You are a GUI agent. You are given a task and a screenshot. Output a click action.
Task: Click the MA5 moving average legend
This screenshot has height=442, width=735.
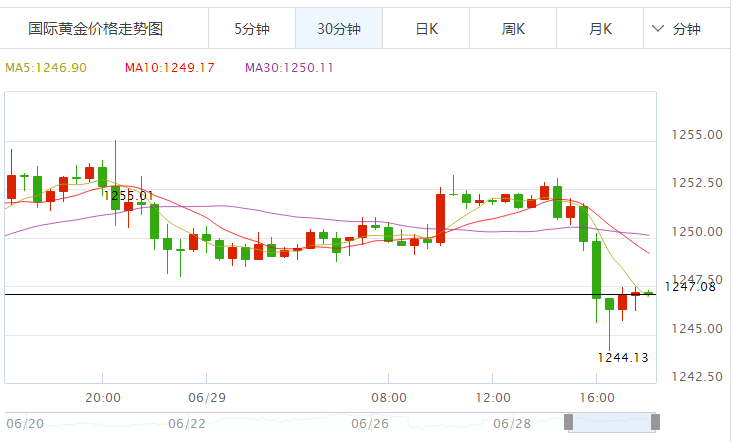[46, 68]
